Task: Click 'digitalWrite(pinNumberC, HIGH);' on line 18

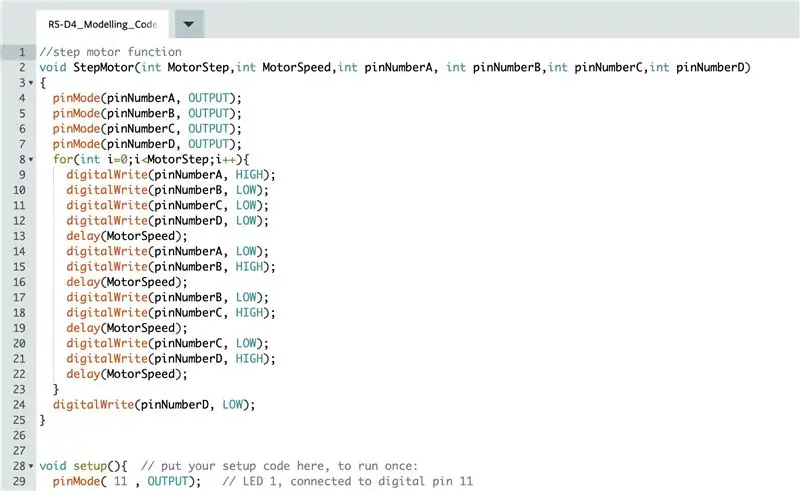Action: click(170, 312)
